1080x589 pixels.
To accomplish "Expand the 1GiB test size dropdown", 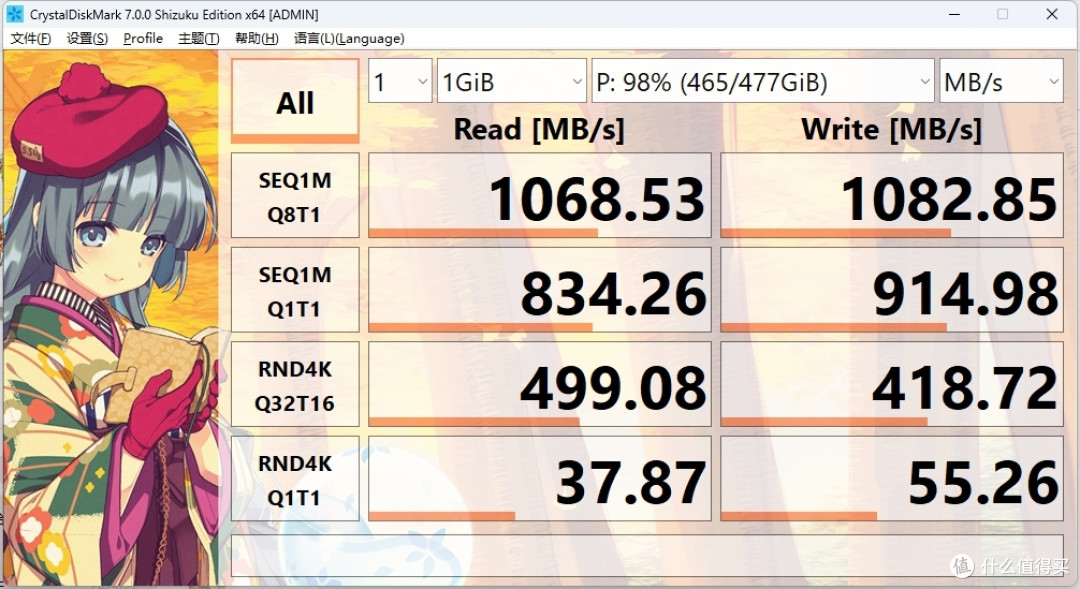I will coord(512,81).
